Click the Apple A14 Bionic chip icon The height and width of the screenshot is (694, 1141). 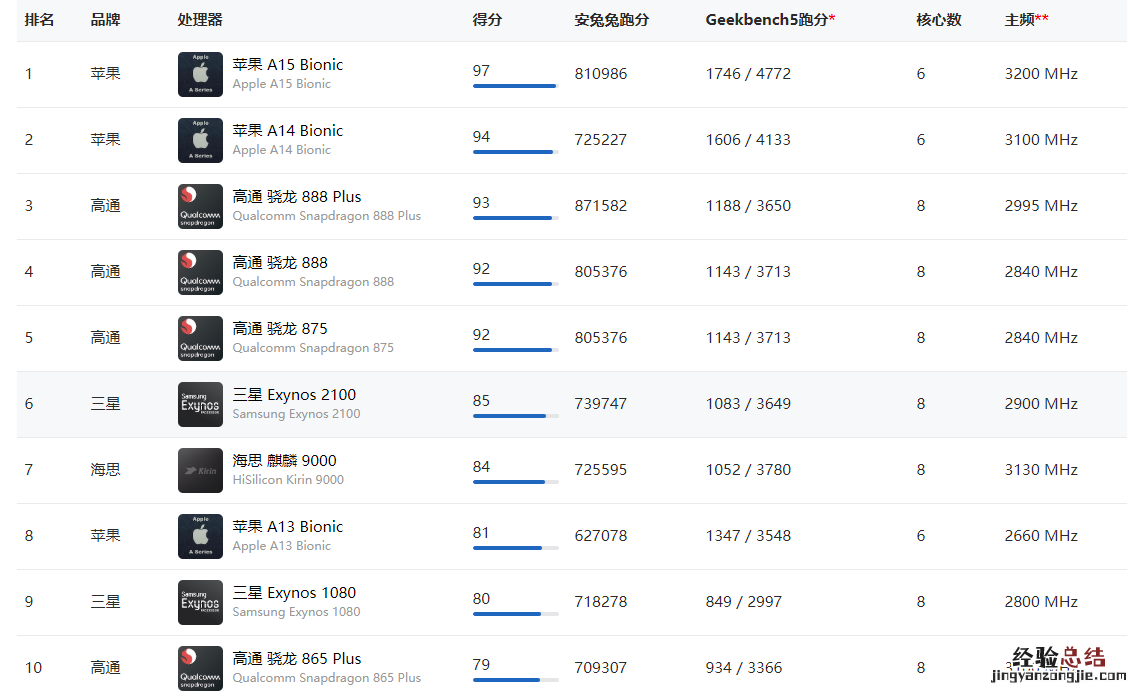[x=200, y=140]
